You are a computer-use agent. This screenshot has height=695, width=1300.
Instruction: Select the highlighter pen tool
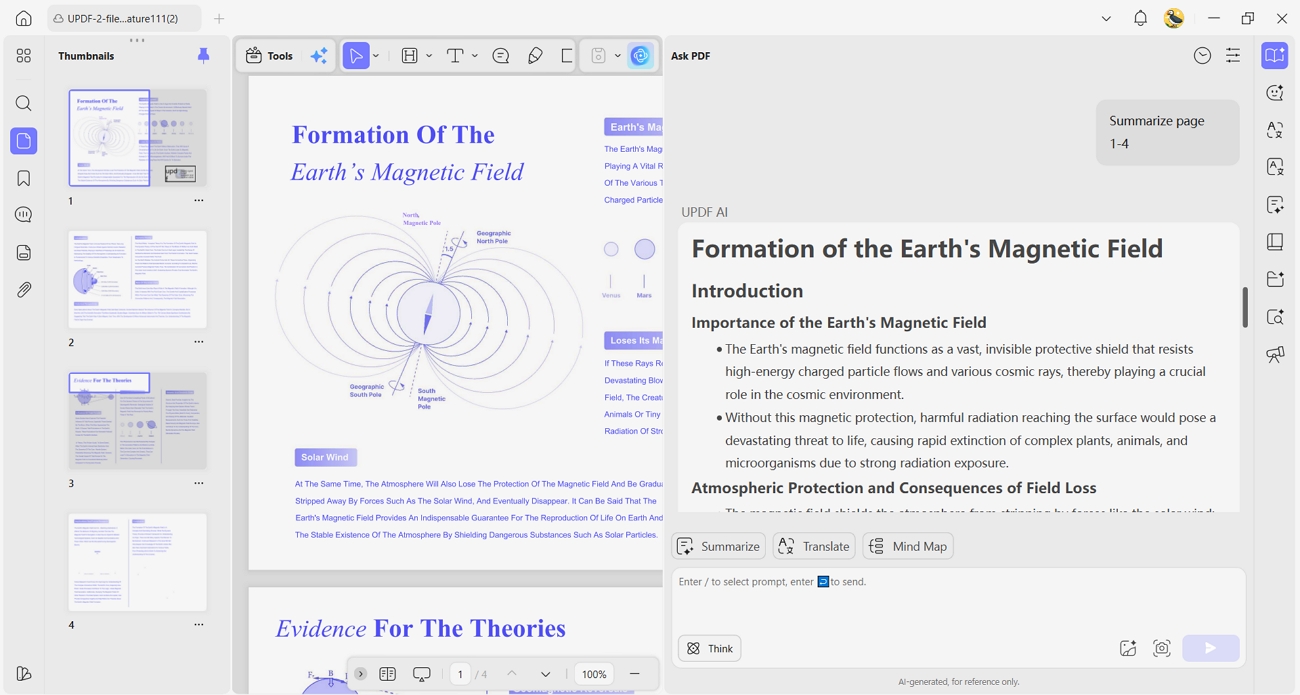pos(535,56)
